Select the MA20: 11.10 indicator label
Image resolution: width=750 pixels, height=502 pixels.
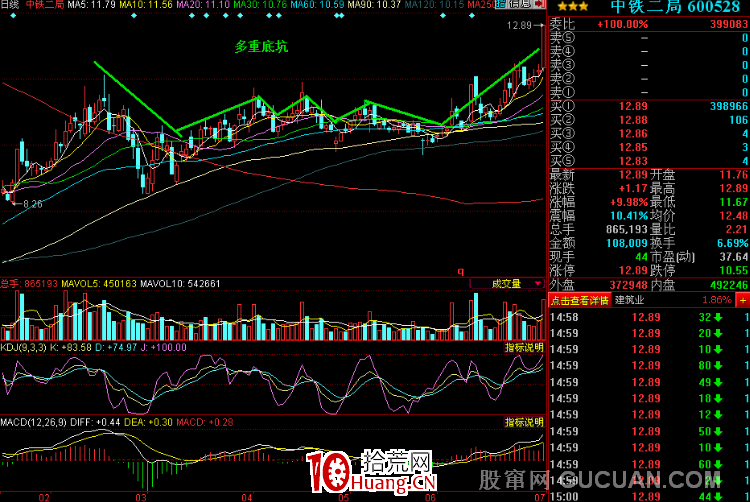[203, 5]
